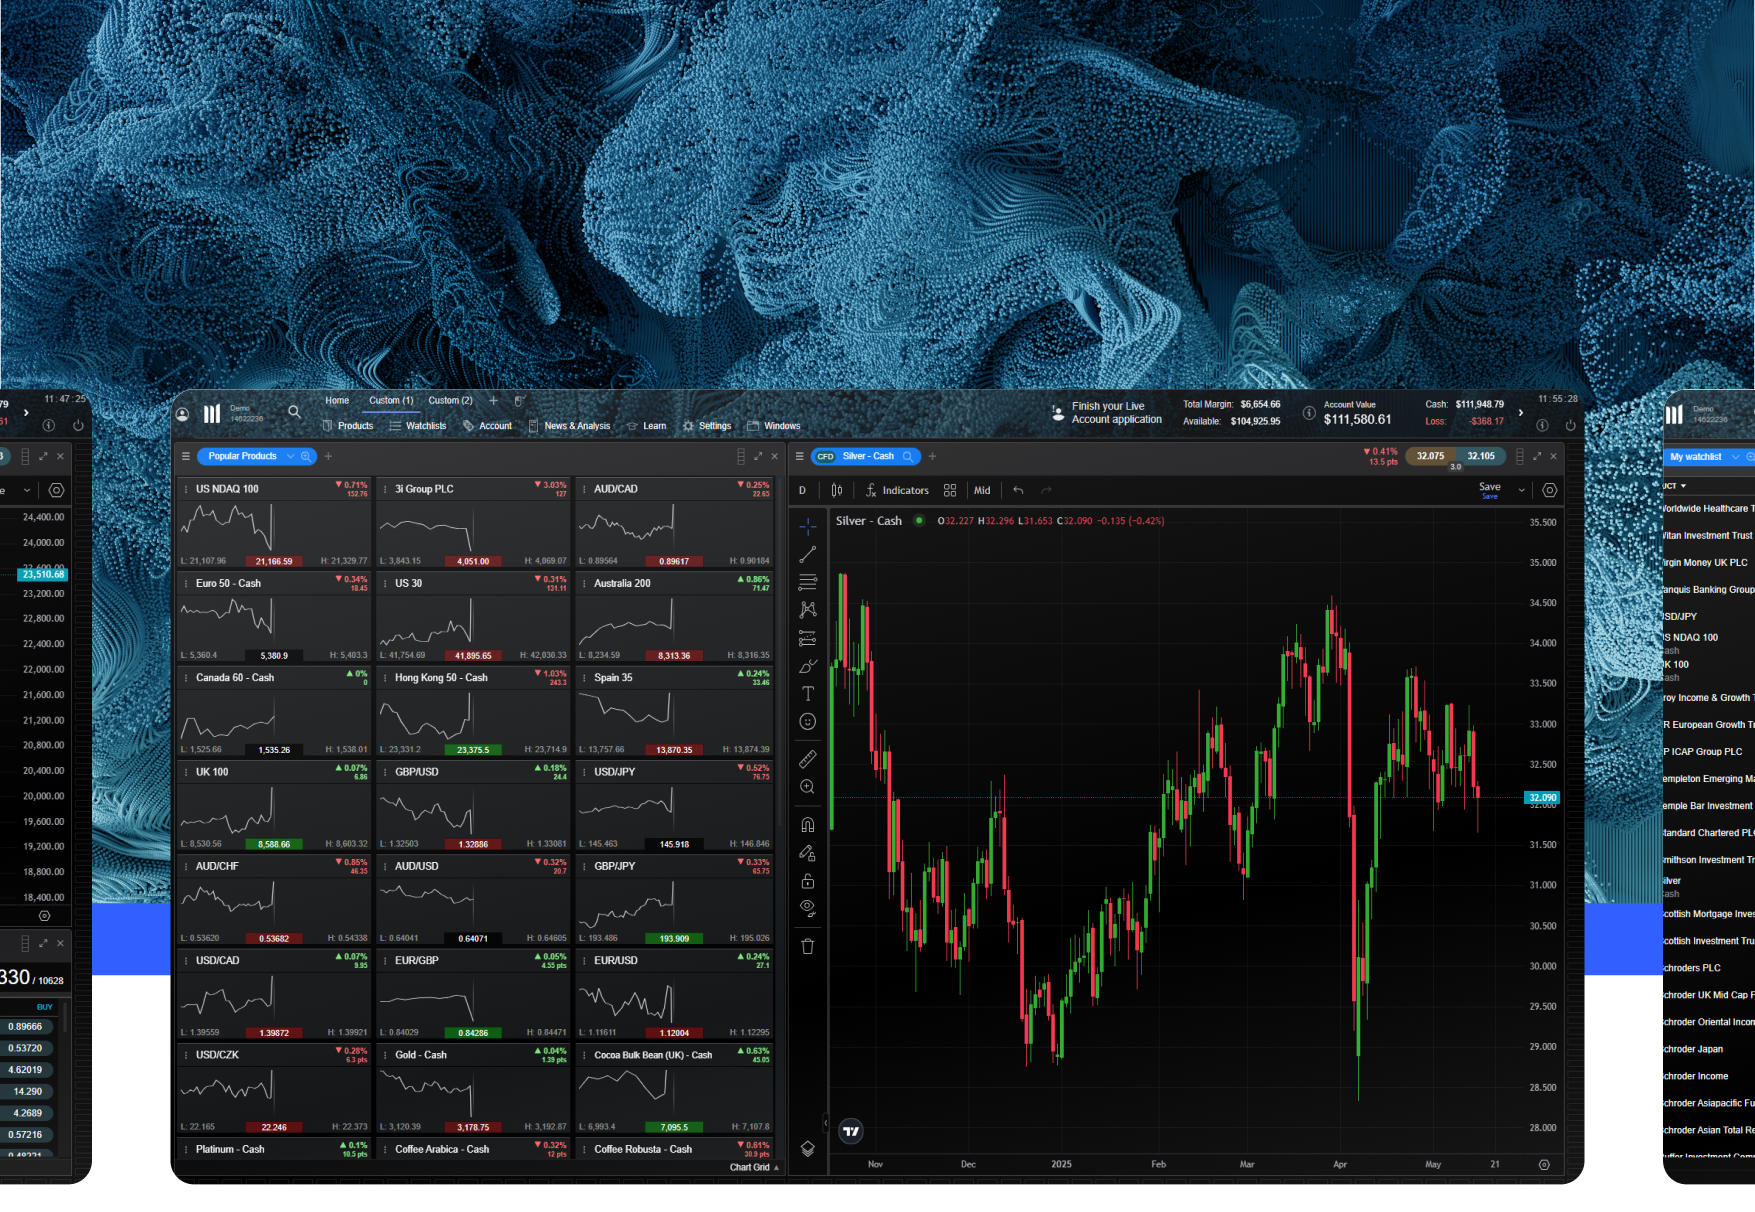The height and width of the screenshot is (1212, 1755).
Task: Open the D timeframe interval selector
Action: pos(802,490)
